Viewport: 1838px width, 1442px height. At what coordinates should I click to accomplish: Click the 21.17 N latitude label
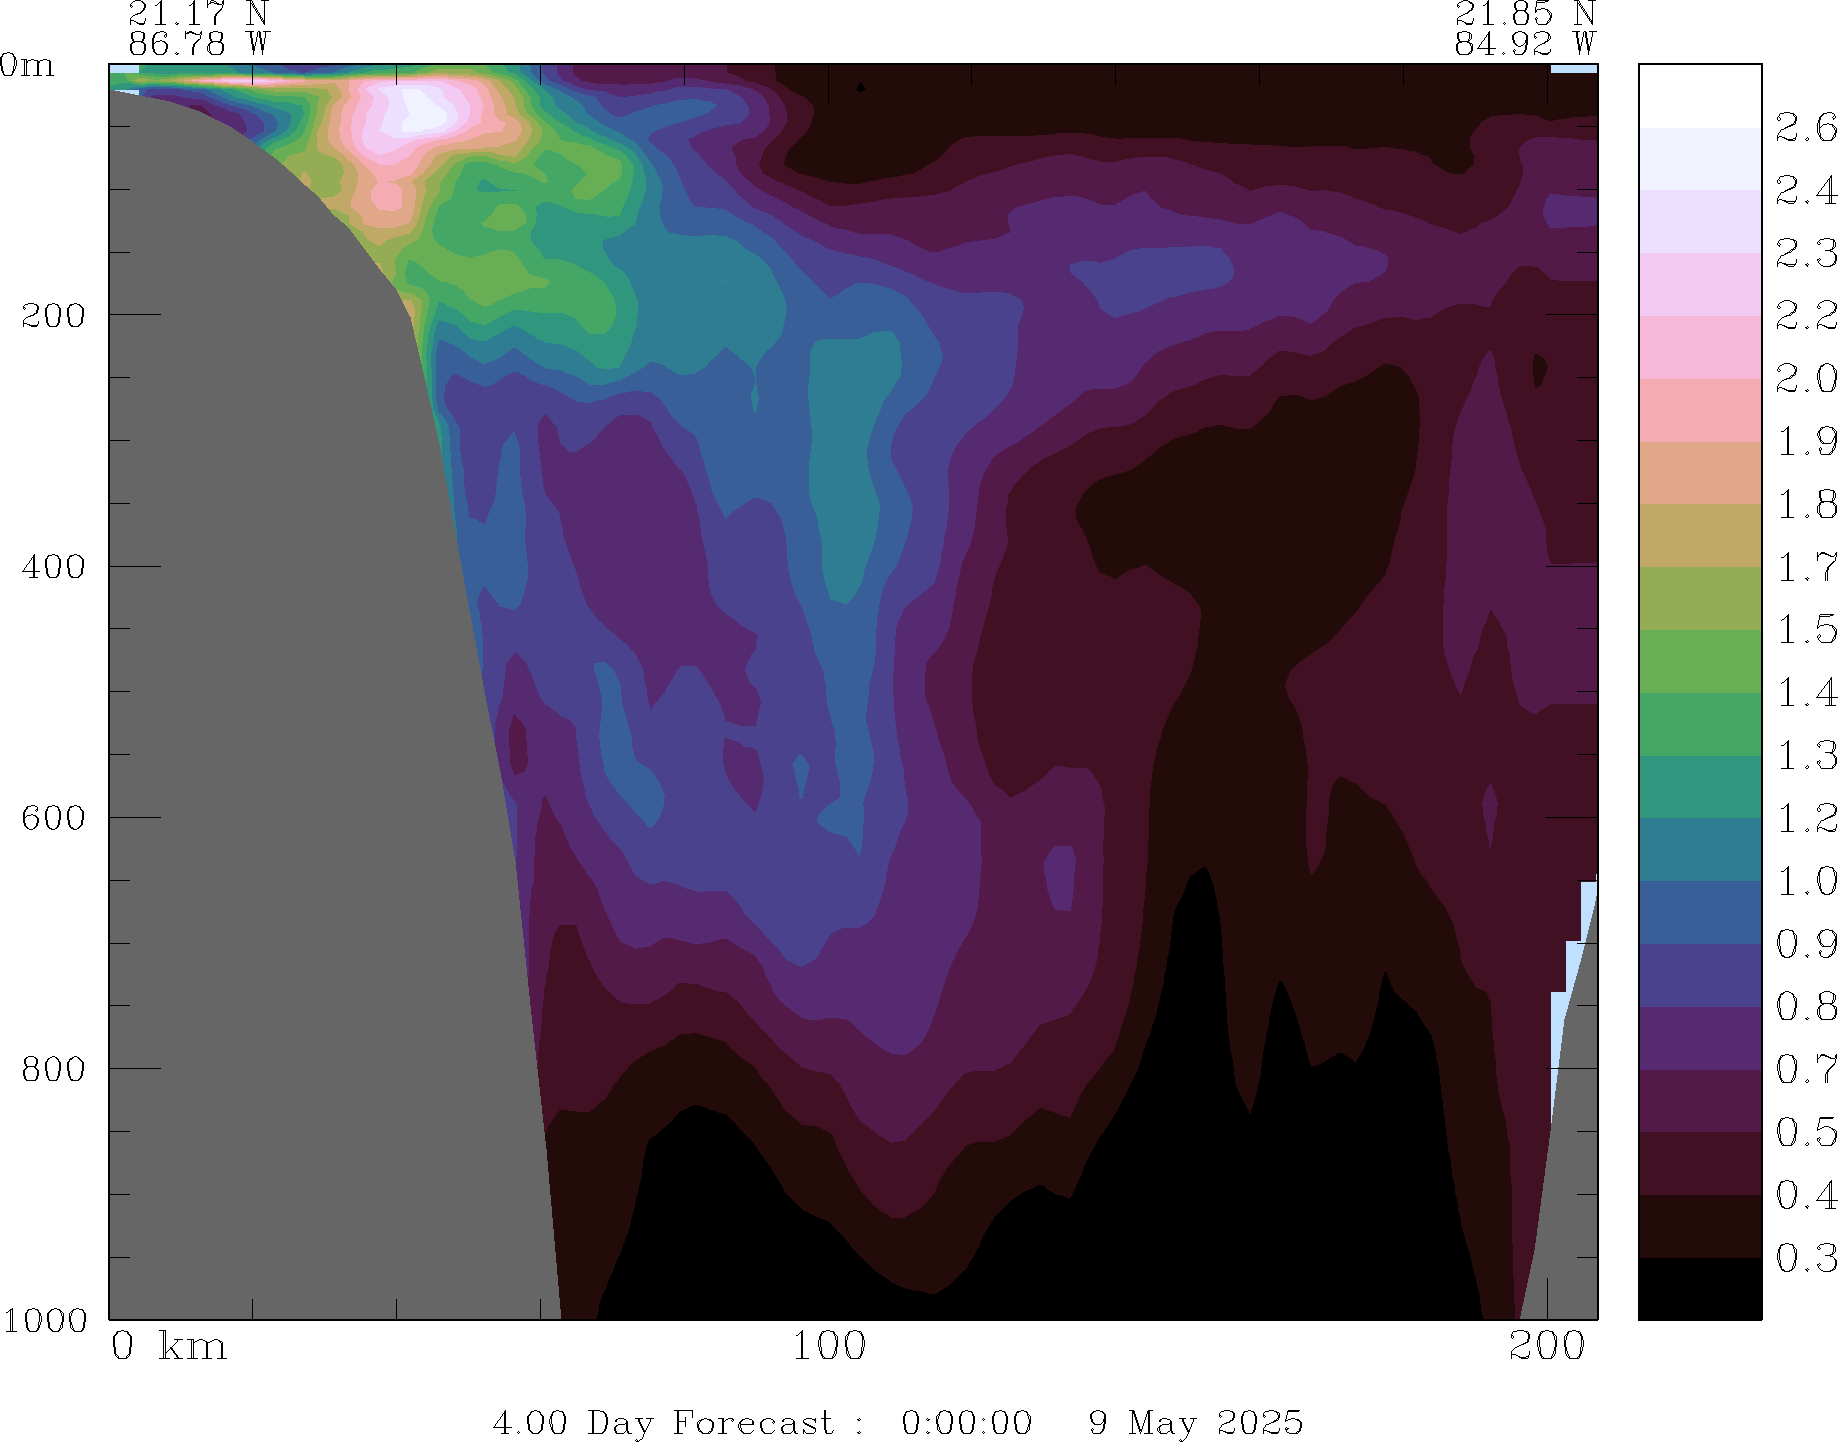(x=198, y=14)
